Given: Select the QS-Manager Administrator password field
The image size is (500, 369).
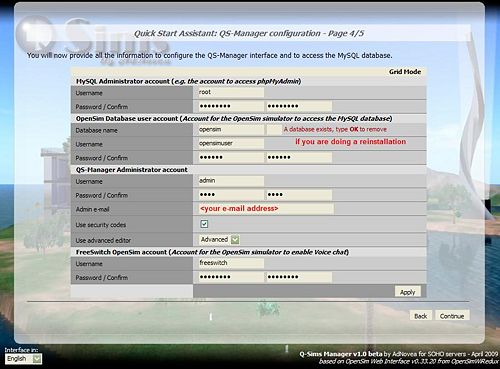Looking at the screenshot, I should [x=231, y=195].
